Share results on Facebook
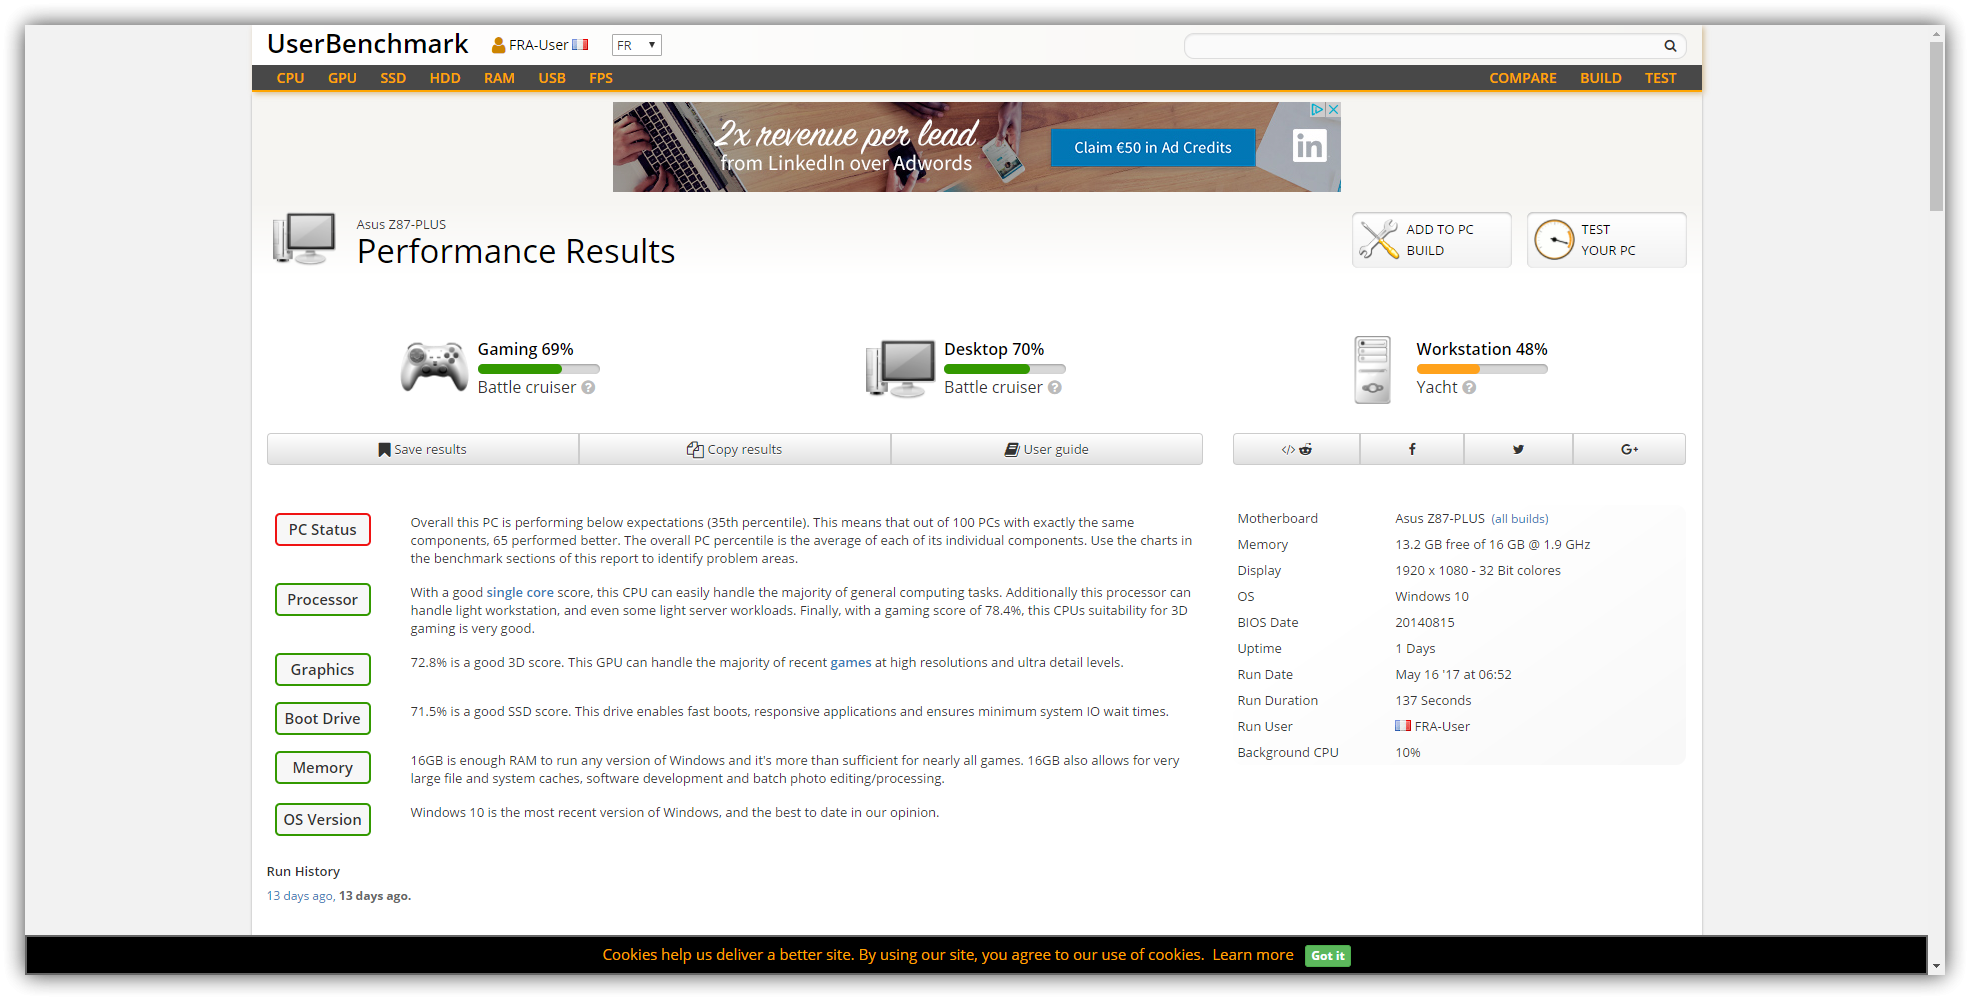Viewport: 1970px width, 1000px height. 1412,449
